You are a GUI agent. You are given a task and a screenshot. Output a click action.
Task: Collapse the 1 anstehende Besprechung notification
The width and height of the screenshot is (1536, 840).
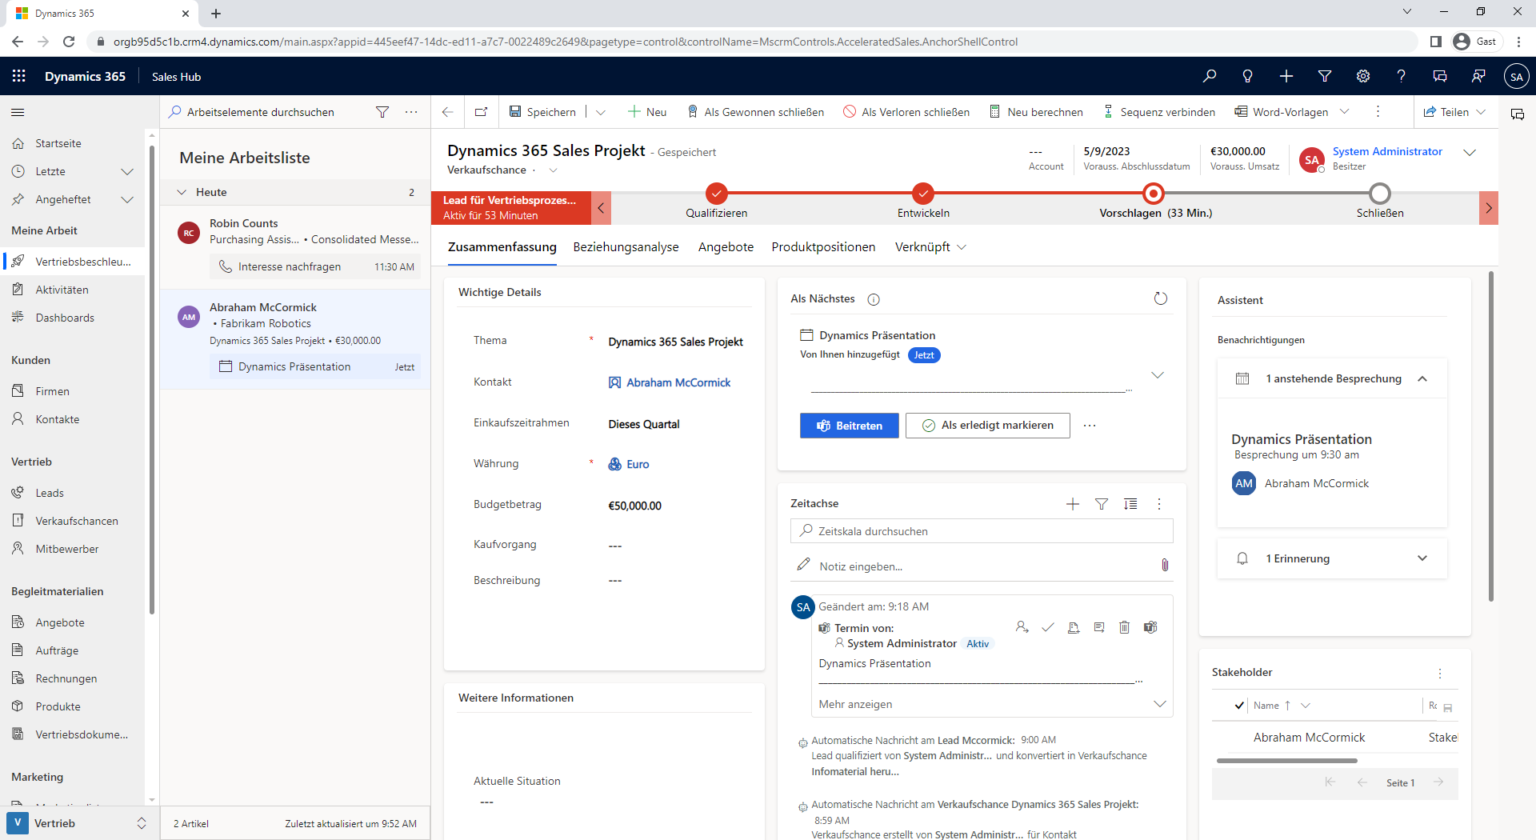pyautogui.click(x=1424, y=378)
